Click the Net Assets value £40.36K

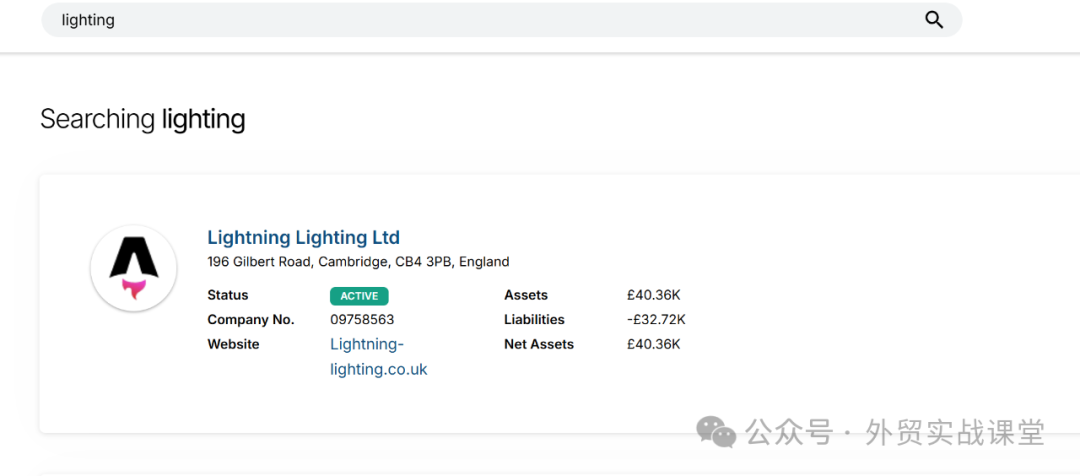click(653, 344)
